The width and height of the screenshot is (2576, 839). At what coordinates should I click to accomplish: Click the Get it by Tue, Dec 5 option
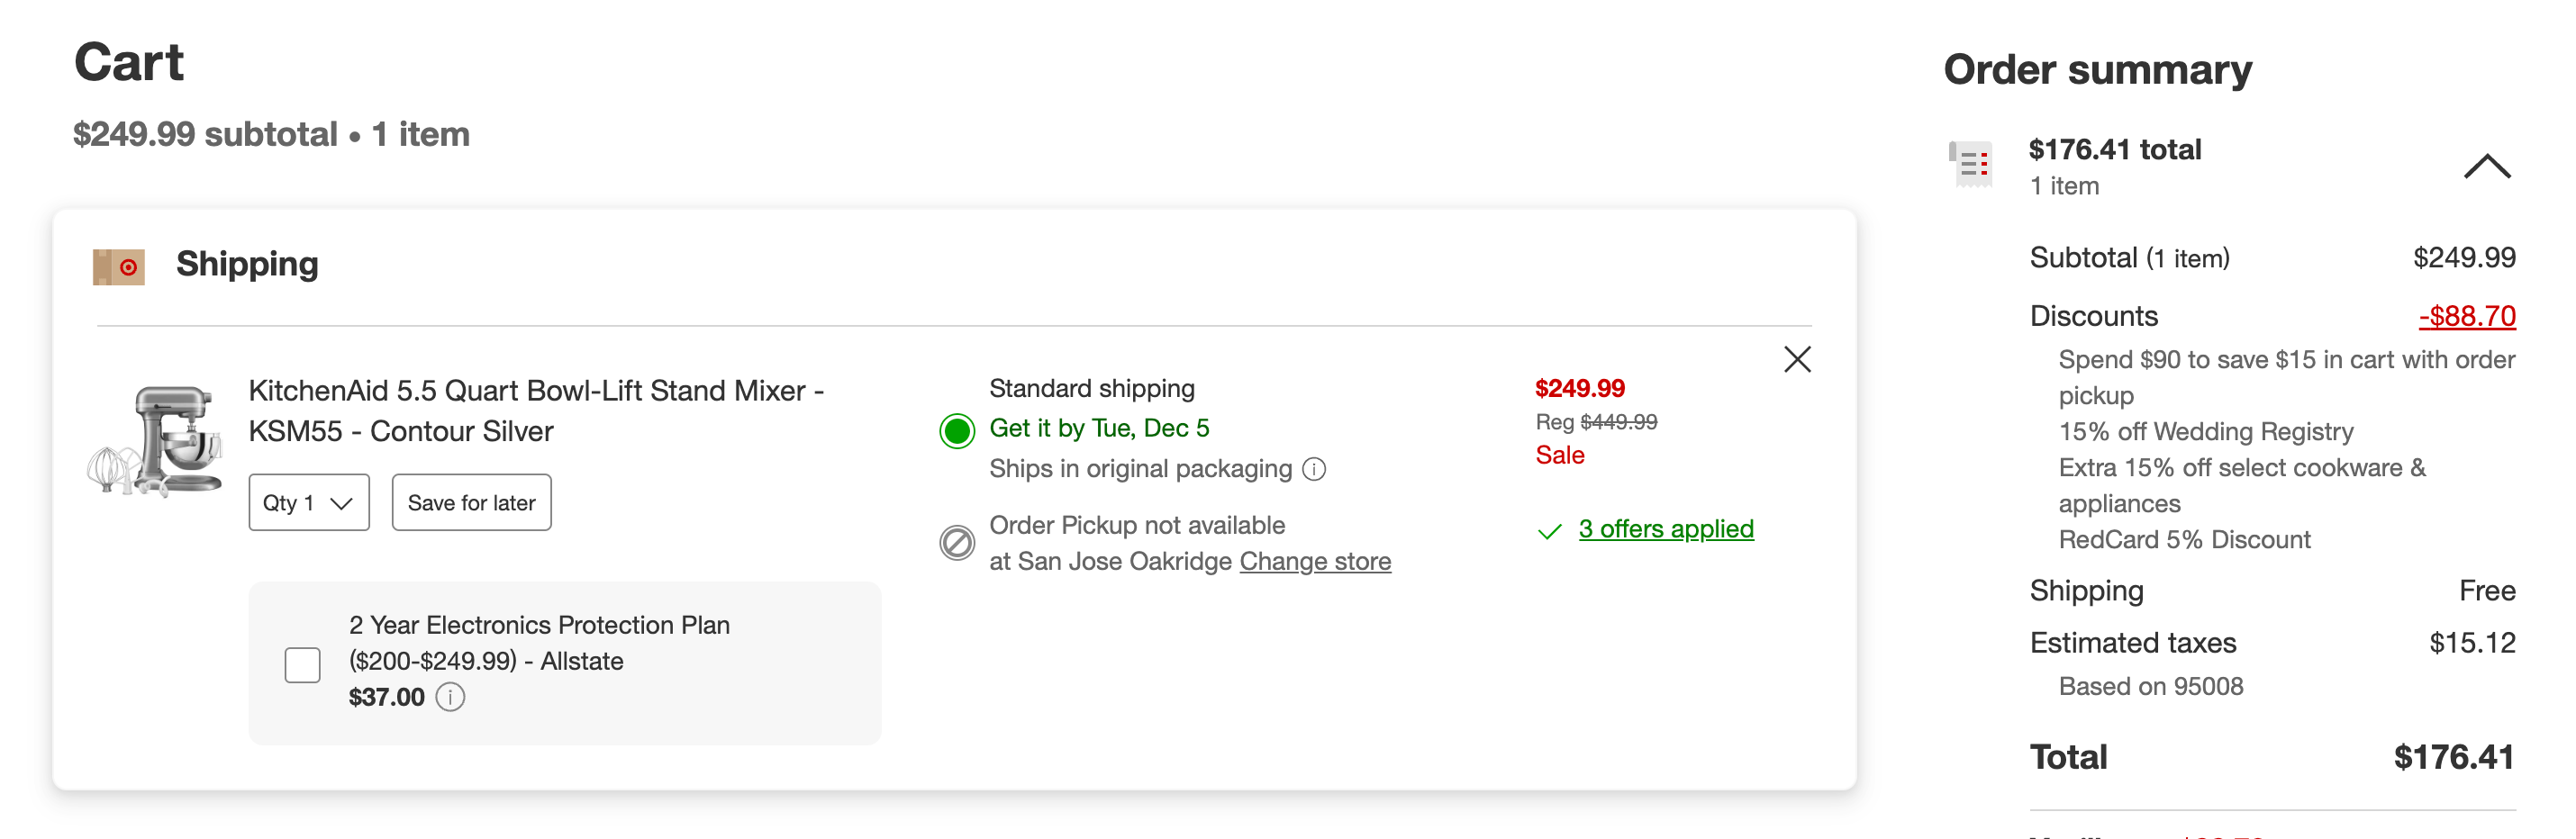pos(1098,427)
